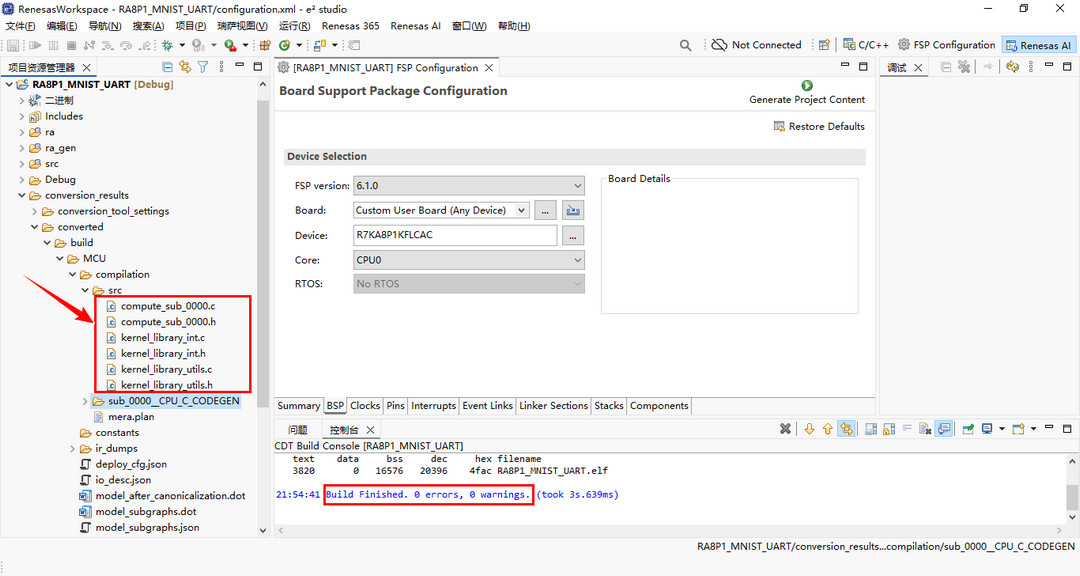Image resolution: width=1080 pixels, height=576 pixels.
Task: Jump to next error with down arrow
Action: pos(809,429)
